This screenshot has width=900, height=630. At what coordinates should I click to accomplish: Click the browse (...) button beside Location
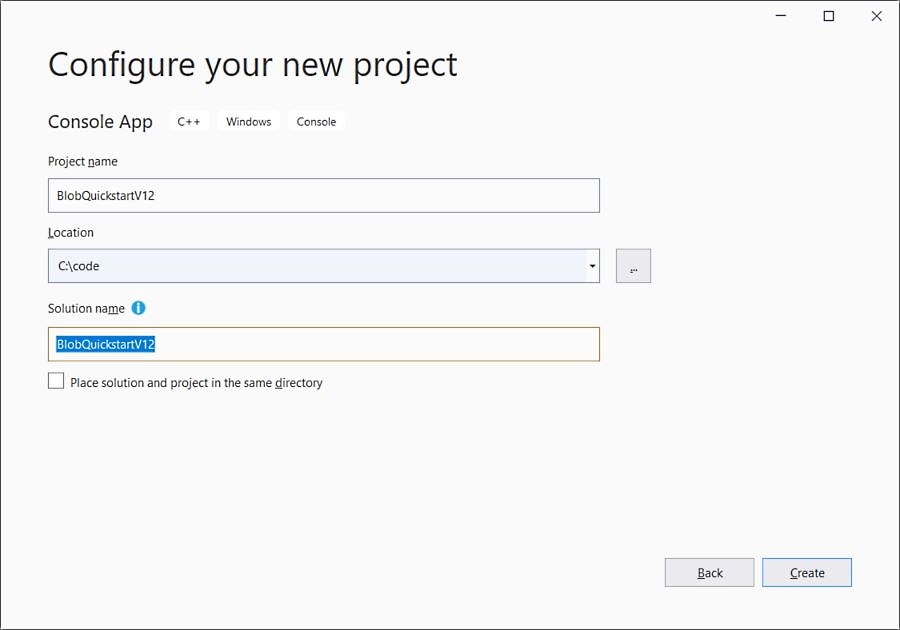(633, 265)
